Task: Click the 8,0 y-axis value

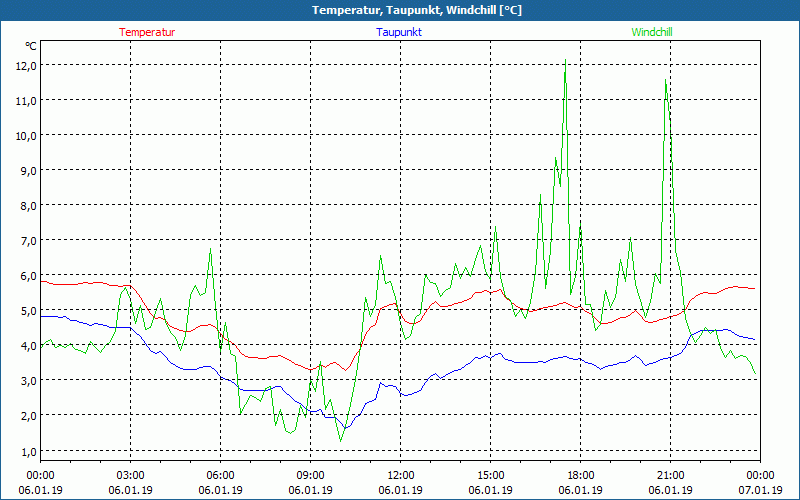Action: 29,206
